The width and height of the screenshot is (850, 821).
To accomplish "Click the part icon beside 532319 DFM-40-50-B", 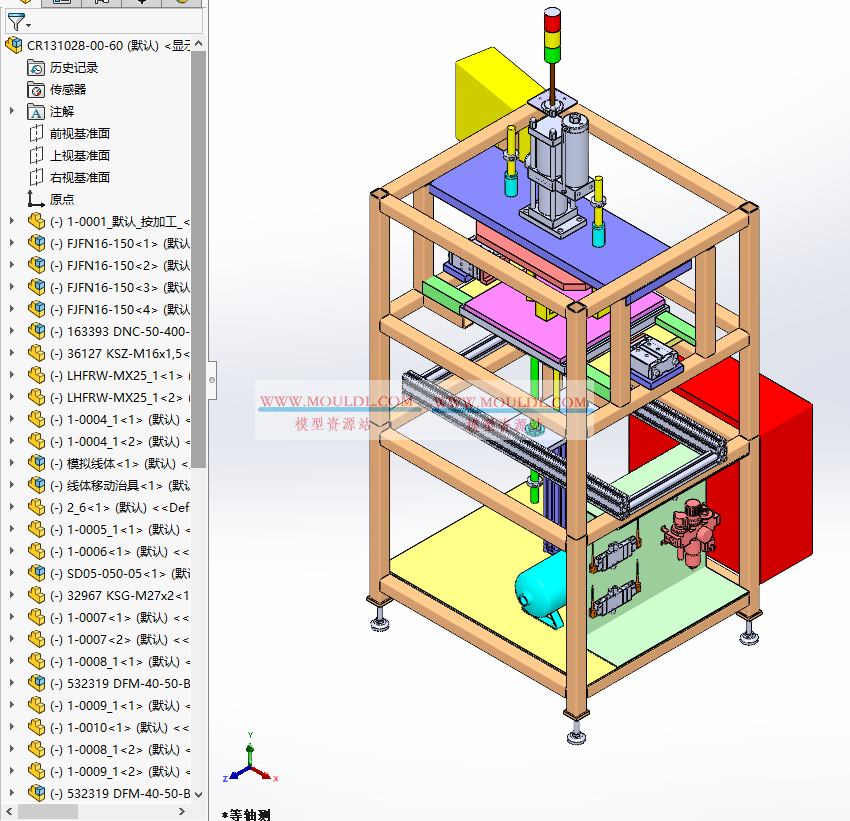I will [x=36, y=683].
